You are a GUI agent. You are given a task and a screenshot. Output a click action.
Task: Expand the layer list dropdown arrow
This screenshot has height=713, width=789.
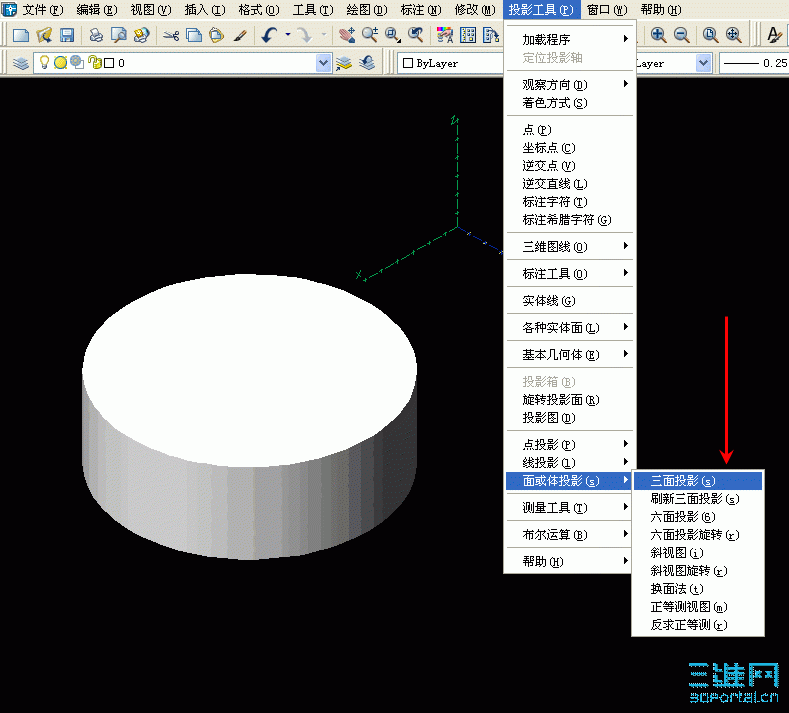[324, 63]
